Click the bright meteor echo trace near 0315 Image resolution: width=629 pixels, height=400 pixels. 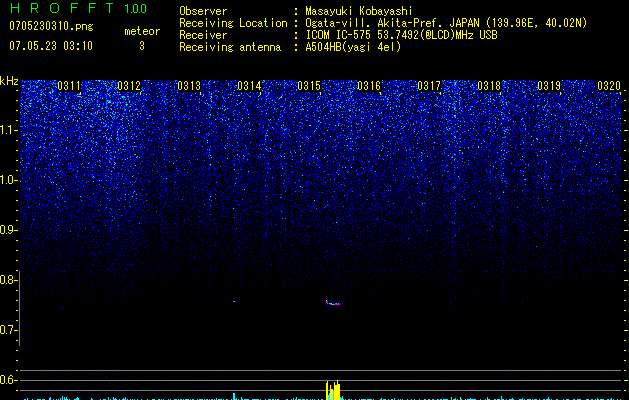(333, 303)
